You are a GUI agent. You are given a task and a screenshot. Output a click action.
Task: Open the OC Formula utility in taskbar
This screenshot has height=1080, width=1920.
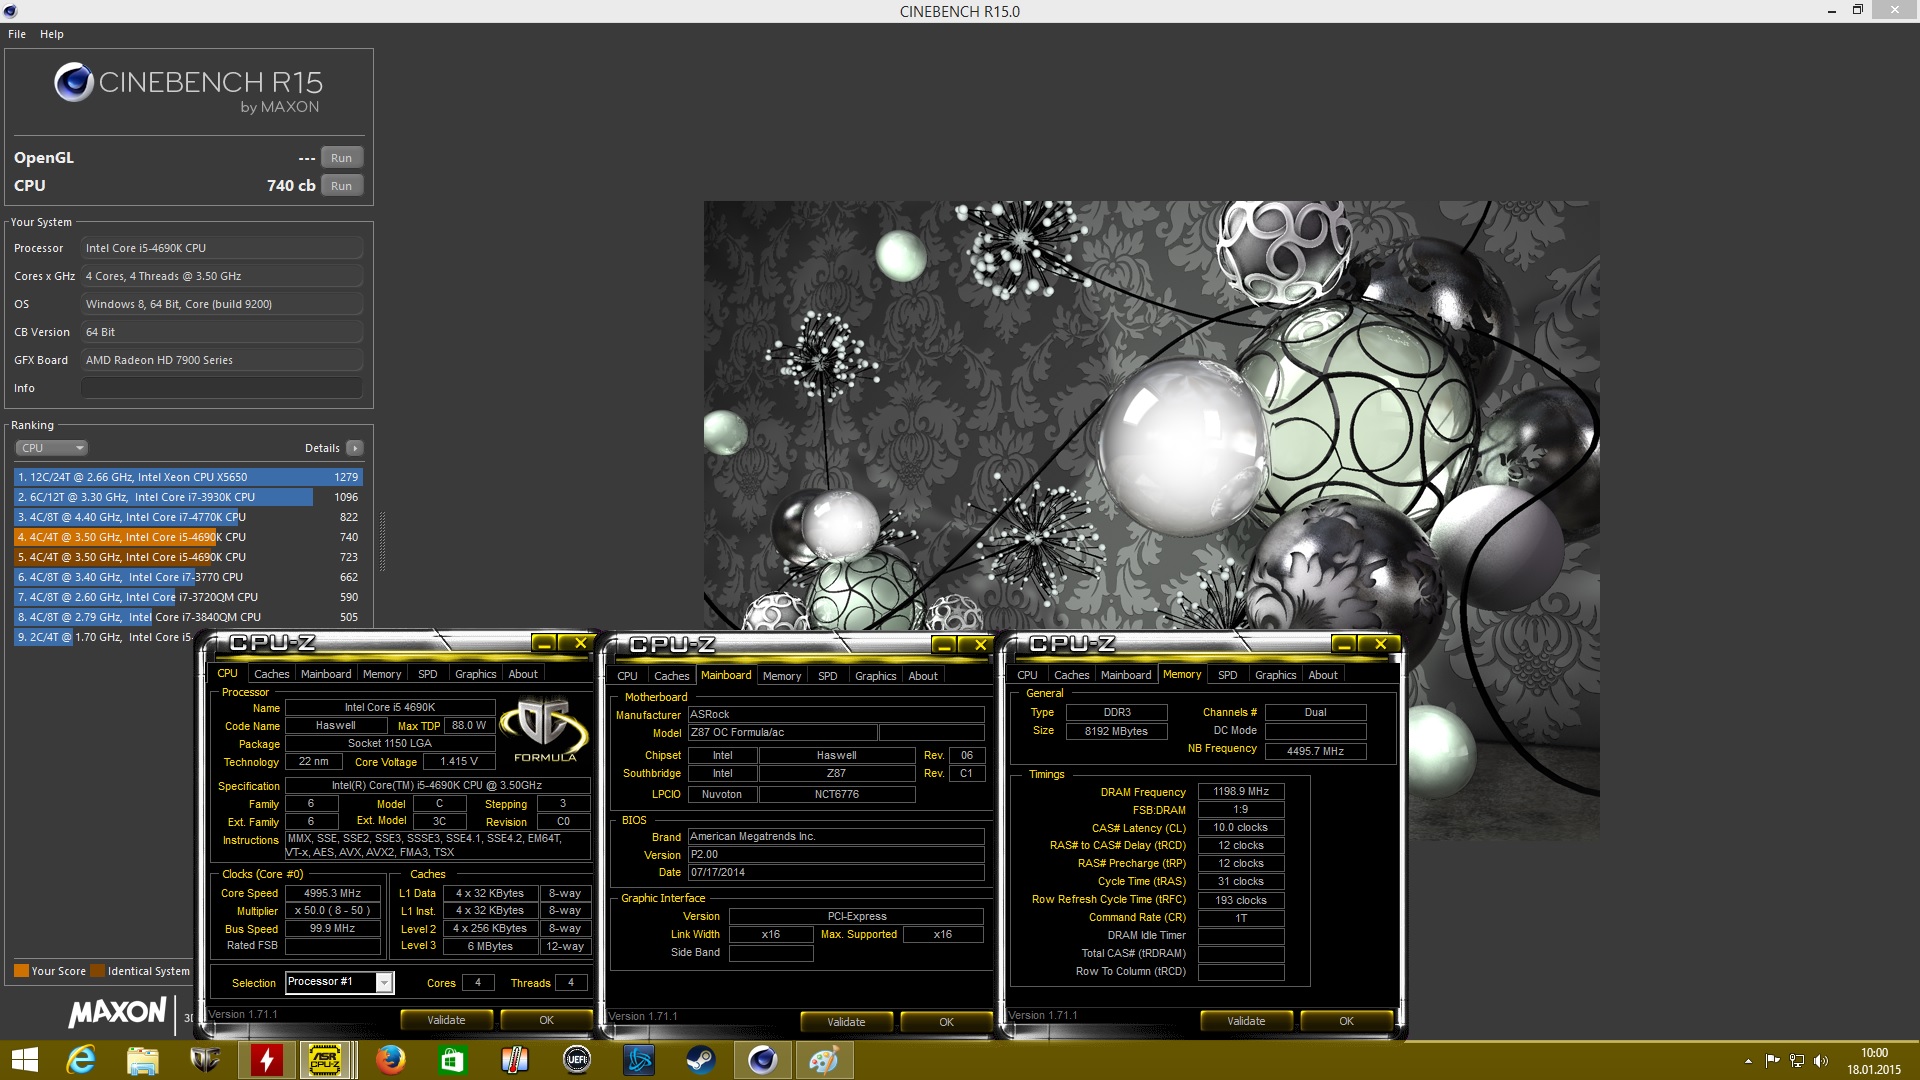pos(204,1060)
